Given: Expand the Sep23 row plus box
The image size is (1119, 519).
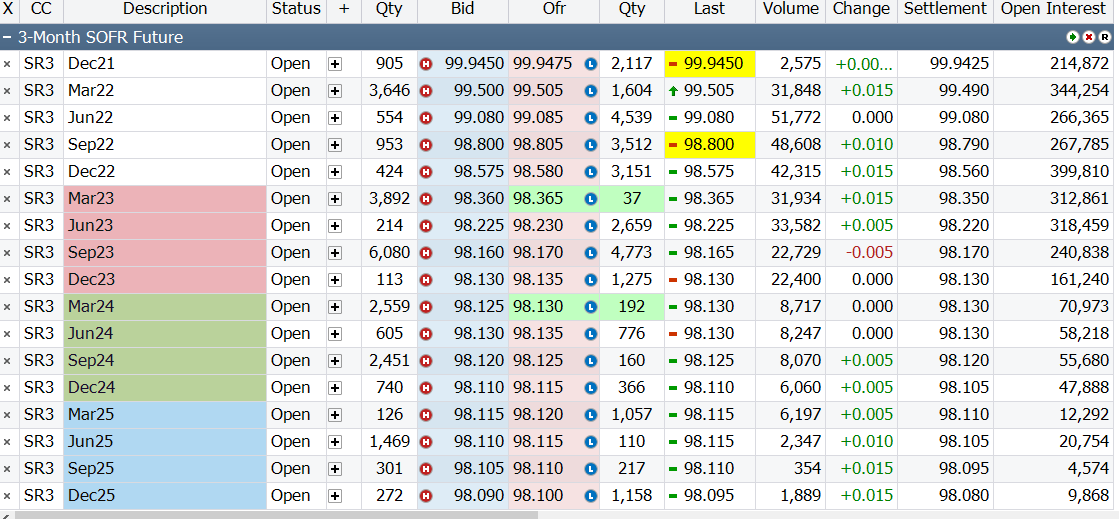Looking at the screenshot, I should [x=335, y=253].
